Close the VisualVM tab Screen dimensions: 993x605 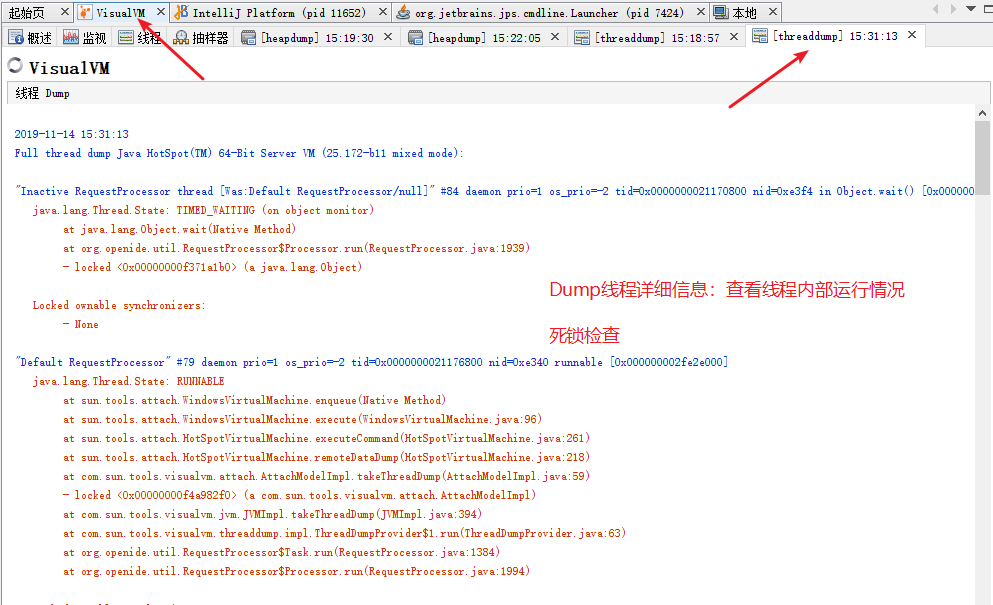(161, 12)
